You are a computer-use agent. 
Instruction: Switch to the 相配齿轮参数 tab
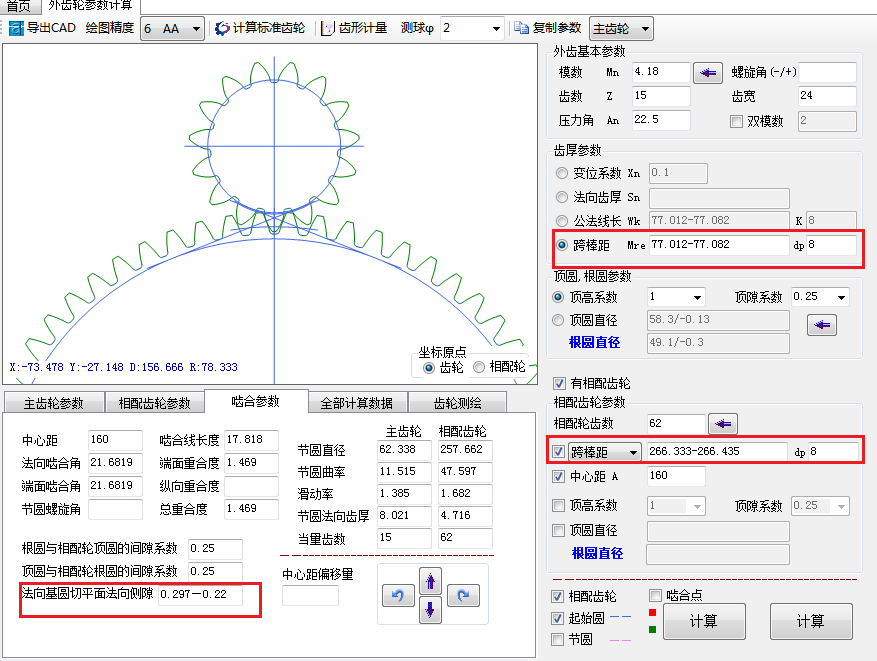(x=155, y=403)
